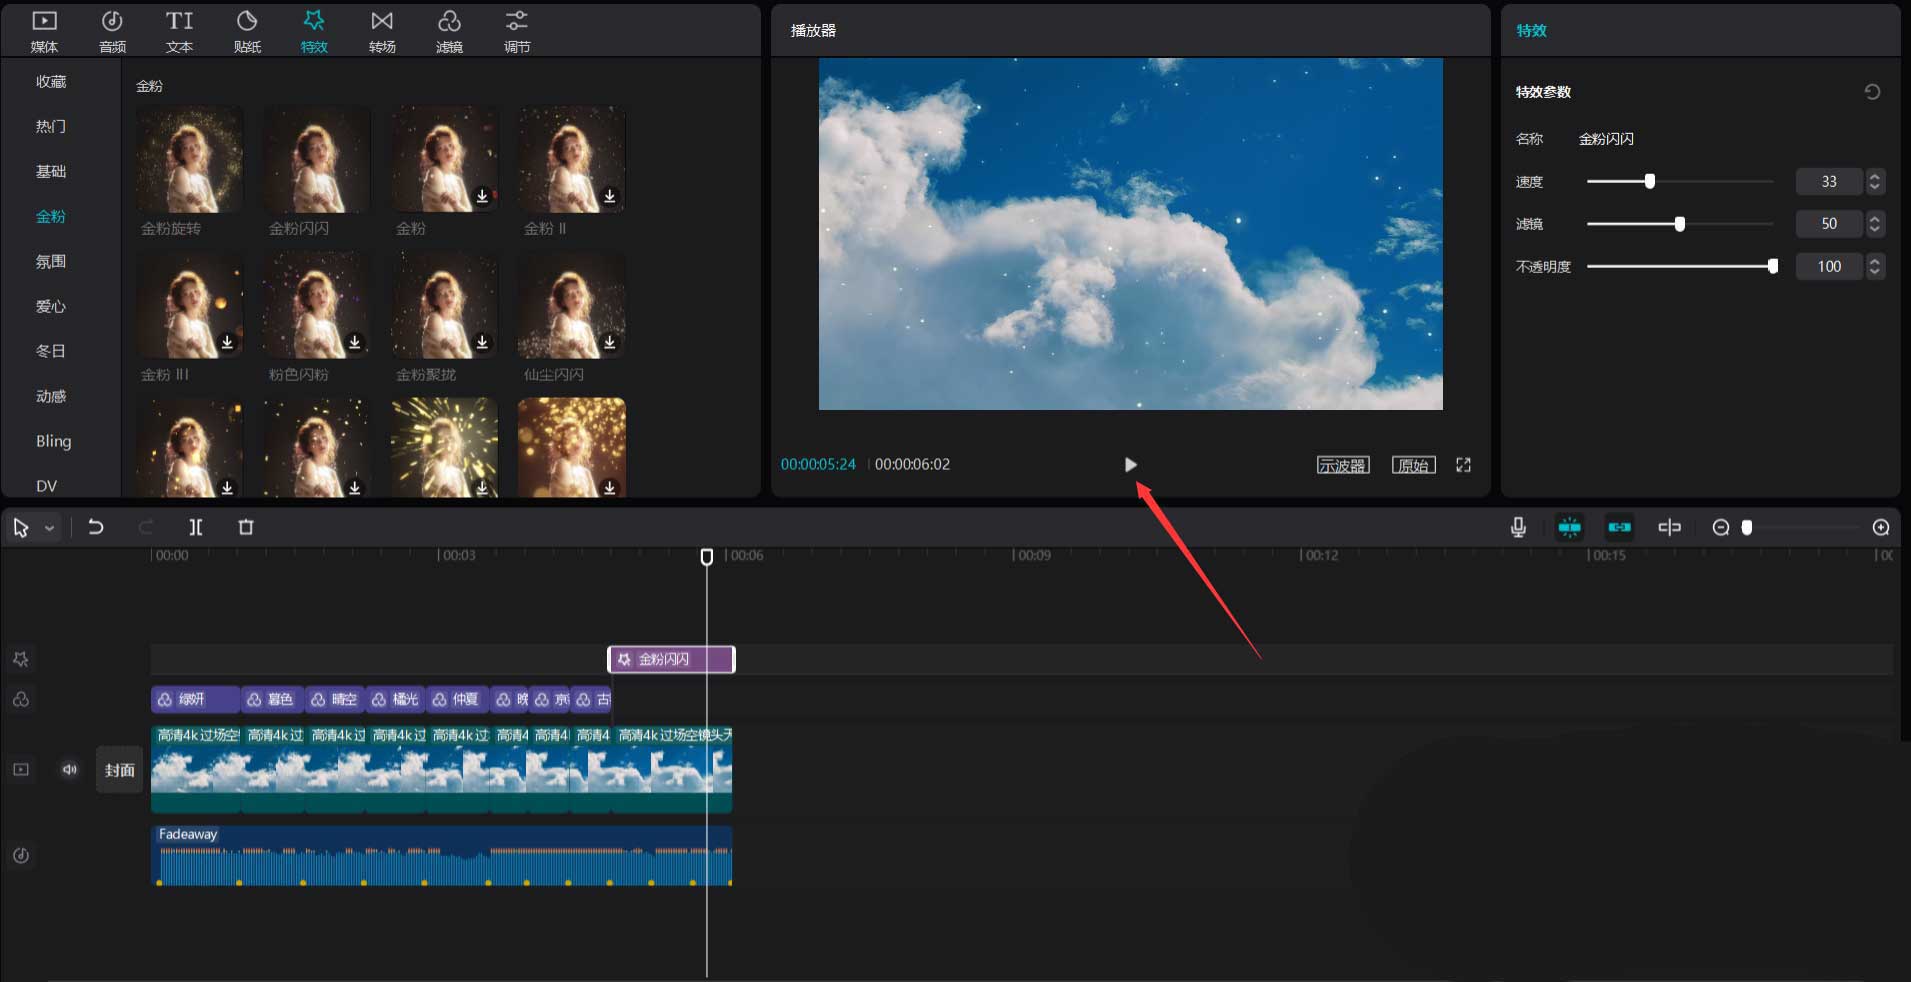Increase the 速度 value with stepper
The width and height of the screenshot is (1911, 982).
(x=1875, y=176)
